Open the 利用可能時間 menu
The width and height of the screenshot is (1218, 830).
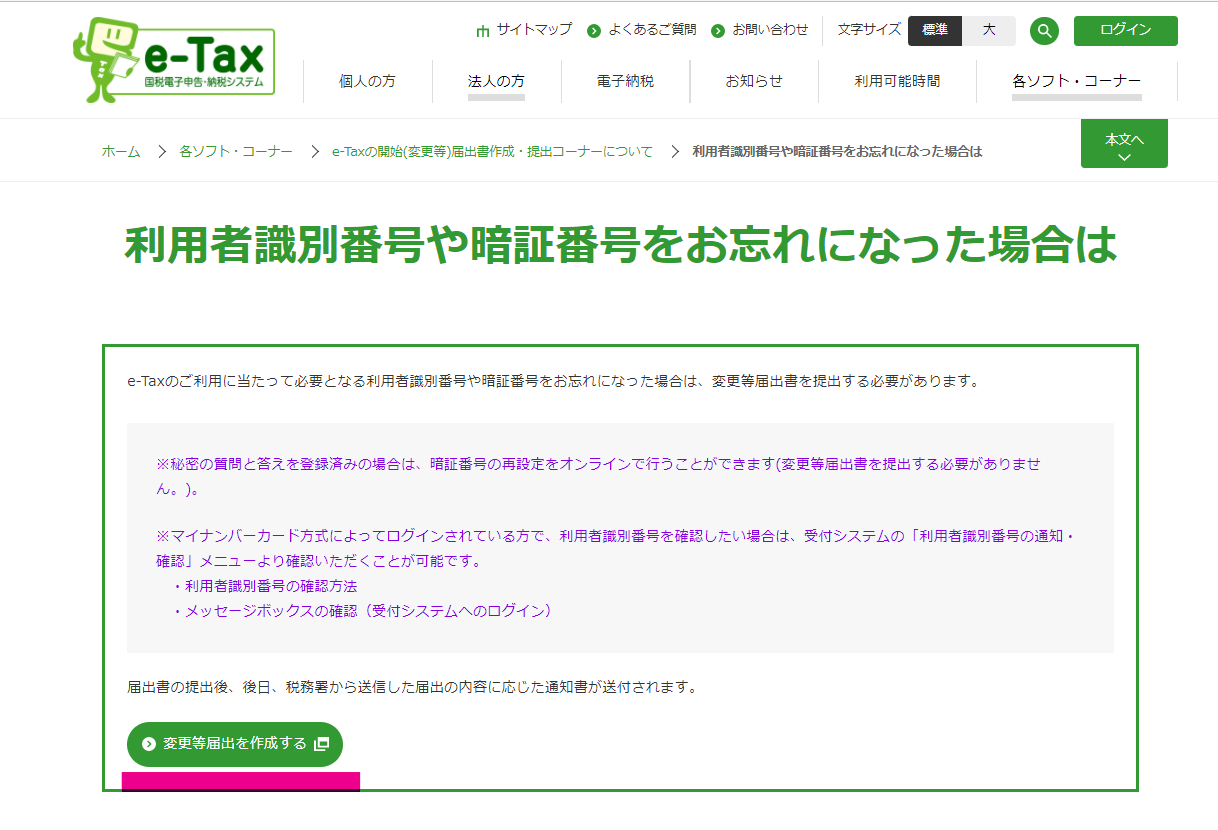click(897, 81)
